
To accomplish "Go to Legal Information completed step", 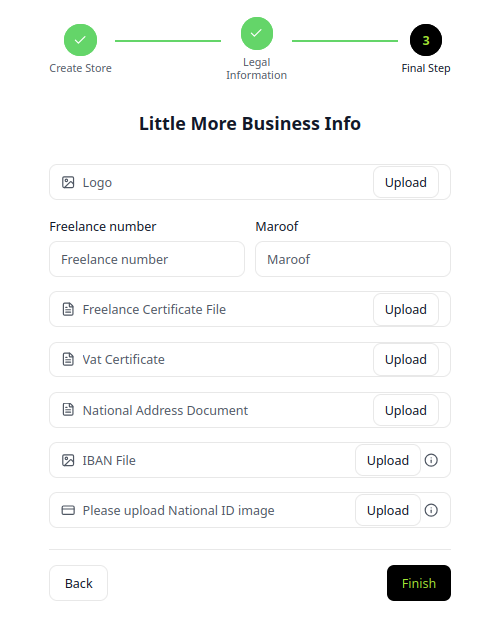I will [257, 34].
